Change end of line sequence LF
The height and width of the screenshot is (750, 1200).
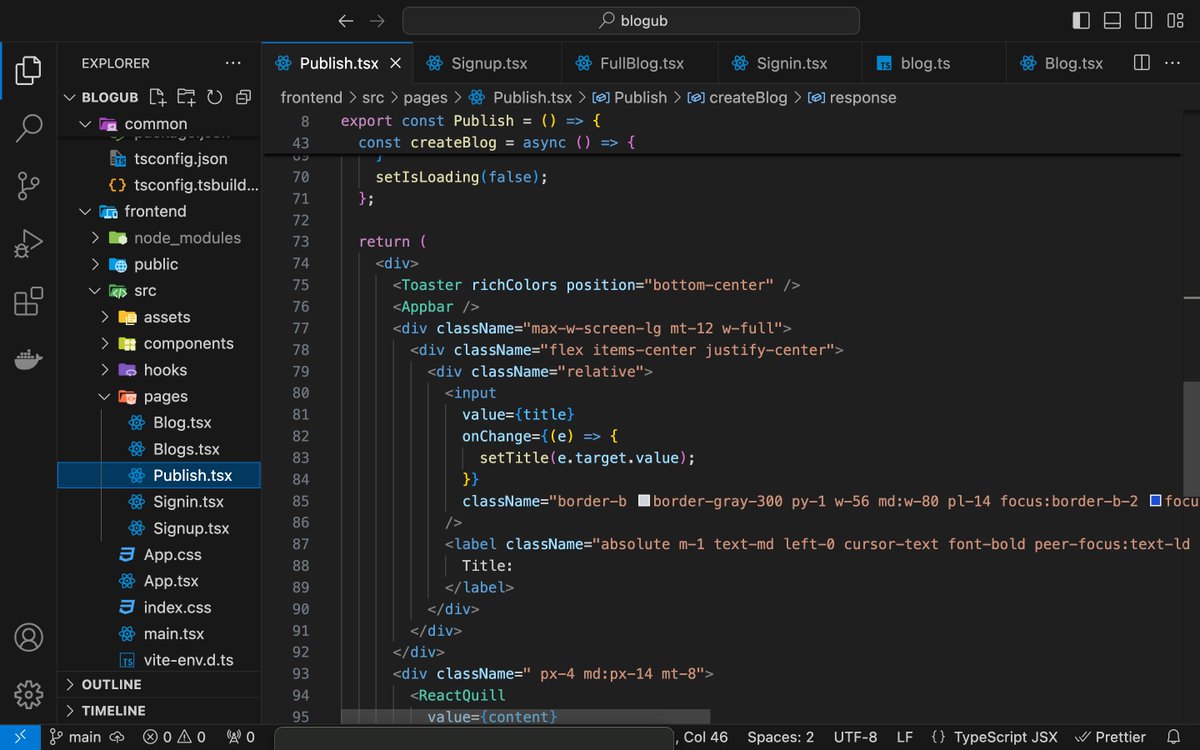pyautogui.click(x=905, y=737)
